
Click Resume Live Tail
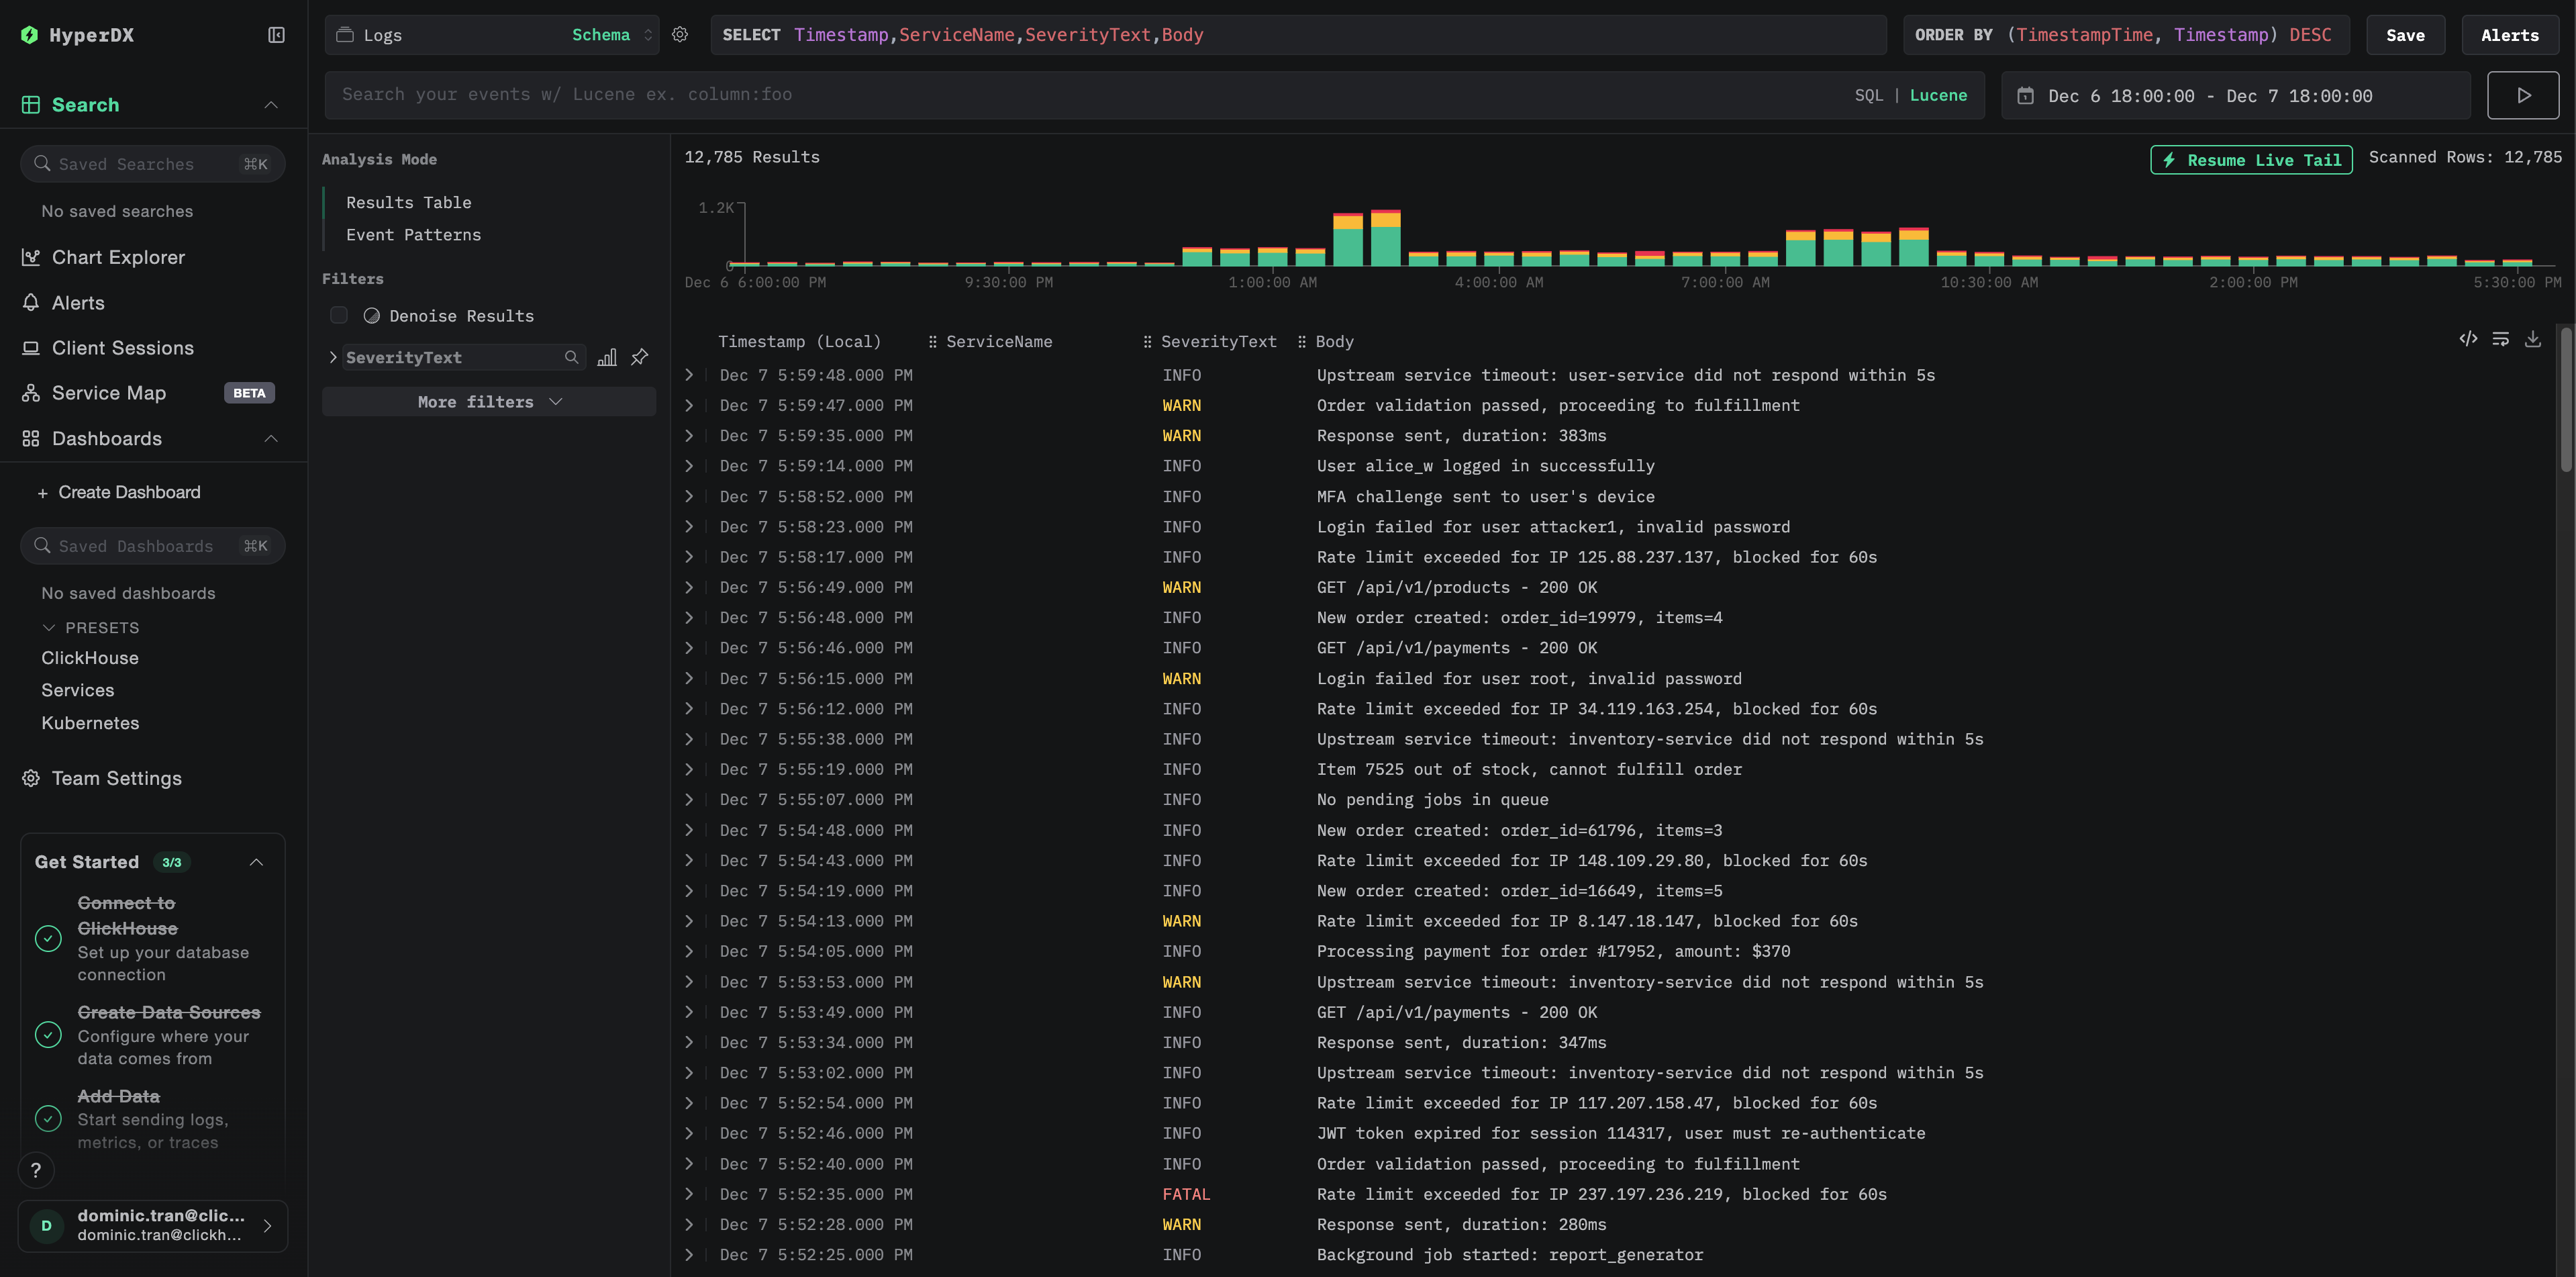pyautogui.click(x=2250, y=159)
